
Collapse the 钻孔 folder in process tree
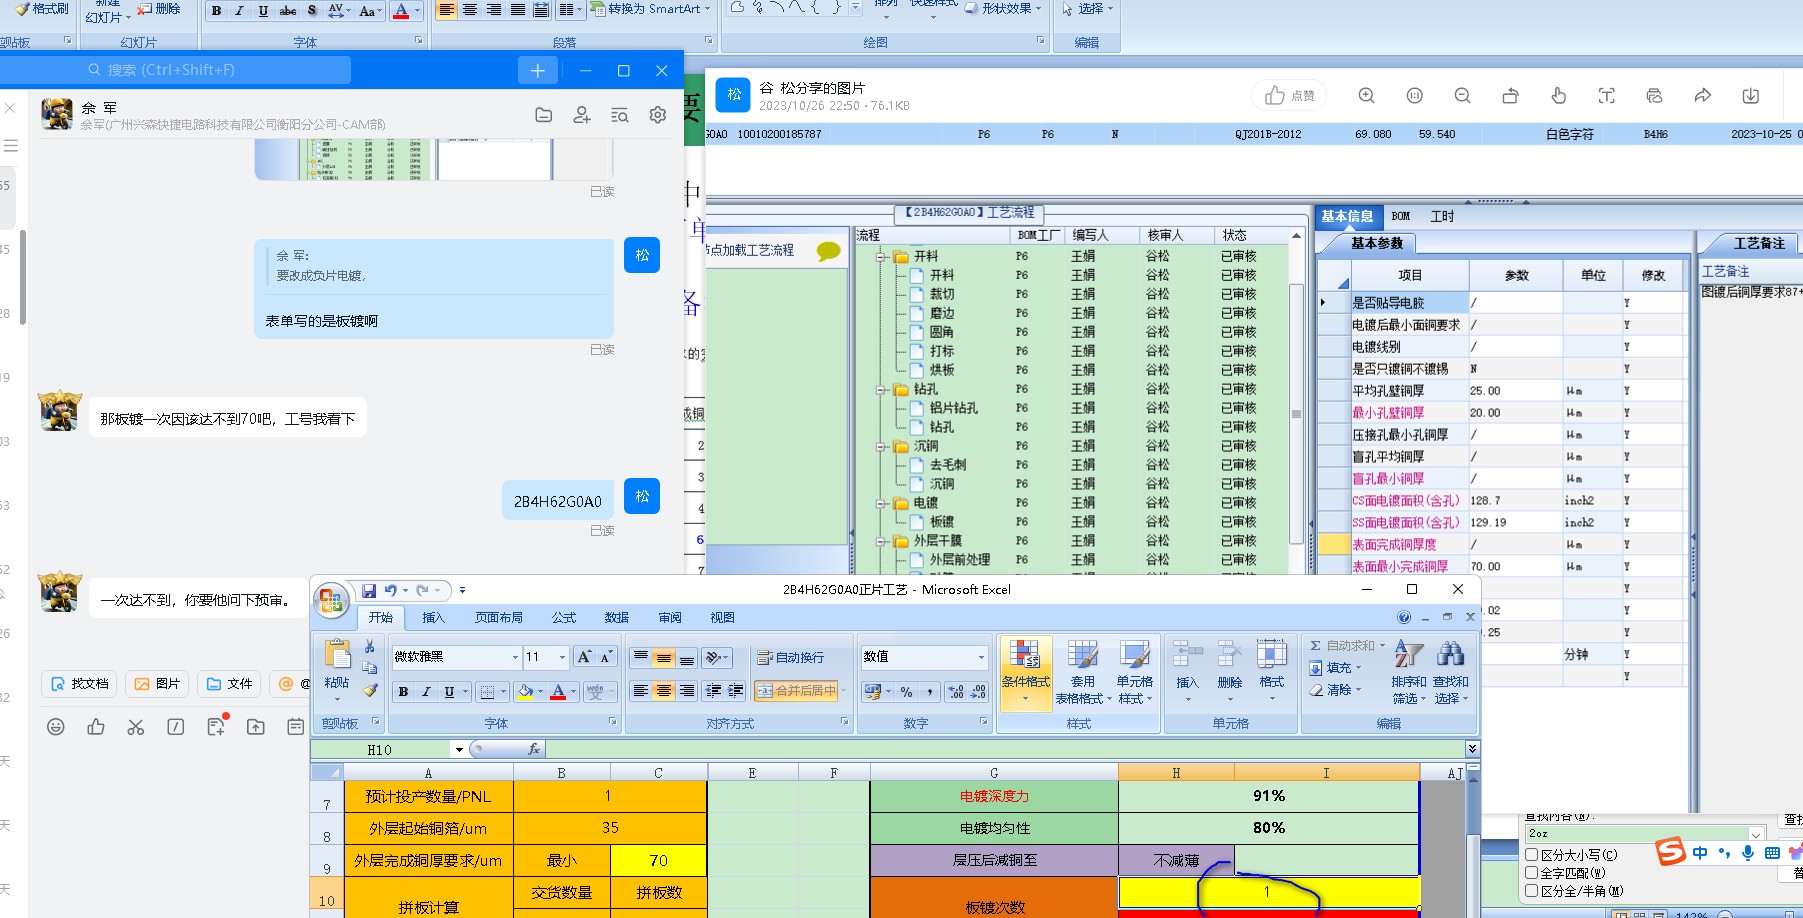click(882, 389)
